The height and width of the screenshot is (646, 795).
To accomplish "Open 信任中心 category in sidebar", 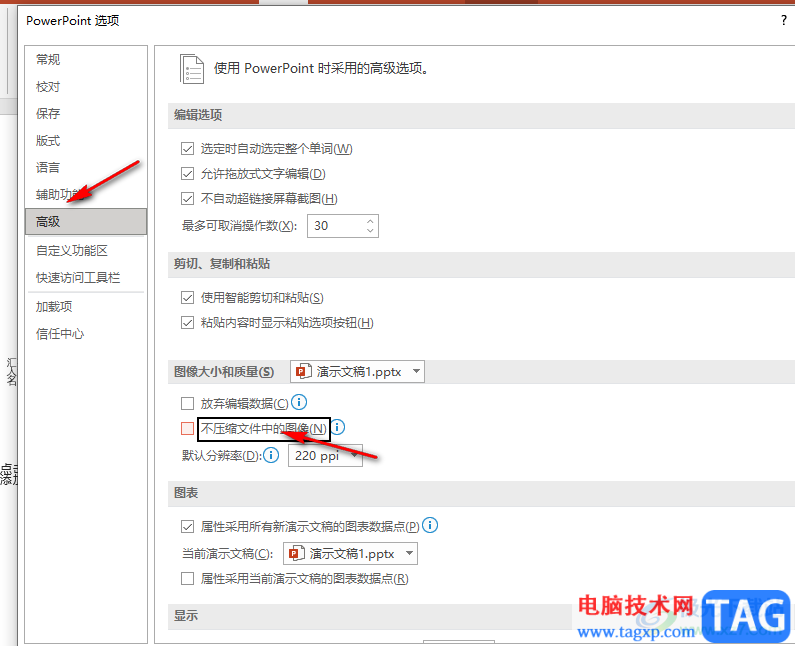I will [86, 334].
